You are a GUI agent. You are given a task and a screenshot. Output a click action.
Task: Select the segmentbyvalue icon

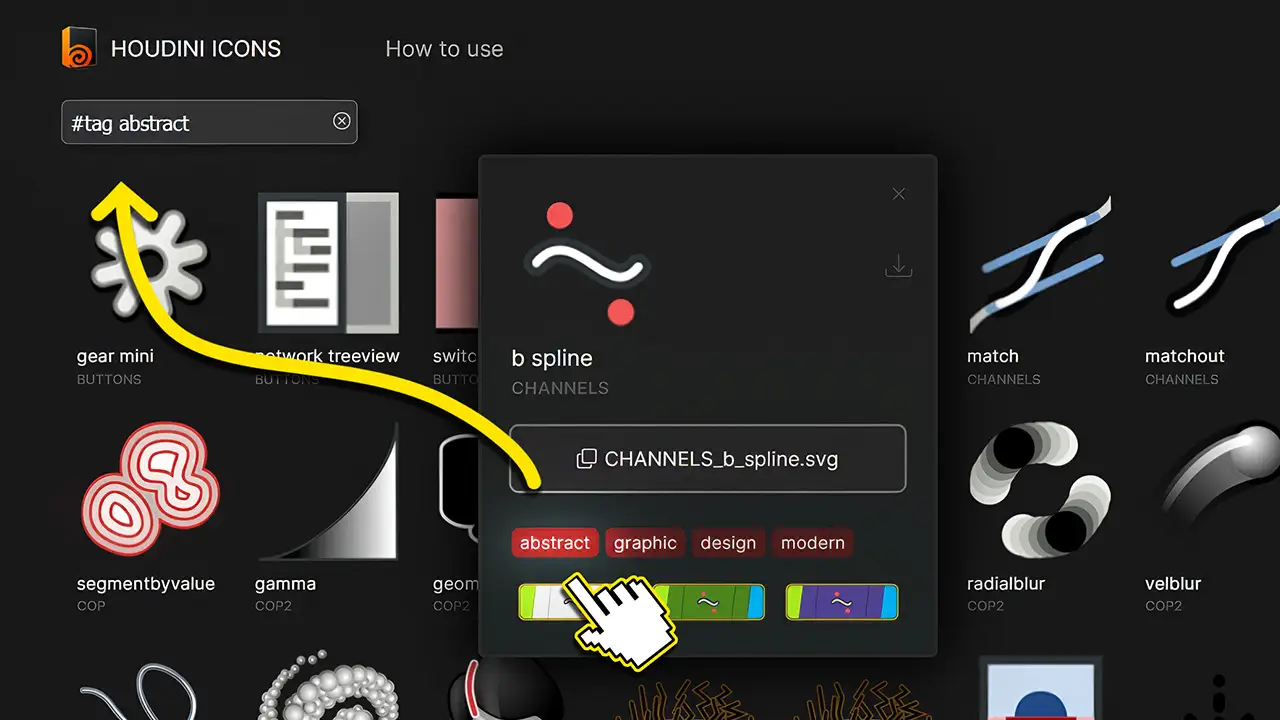150,490
